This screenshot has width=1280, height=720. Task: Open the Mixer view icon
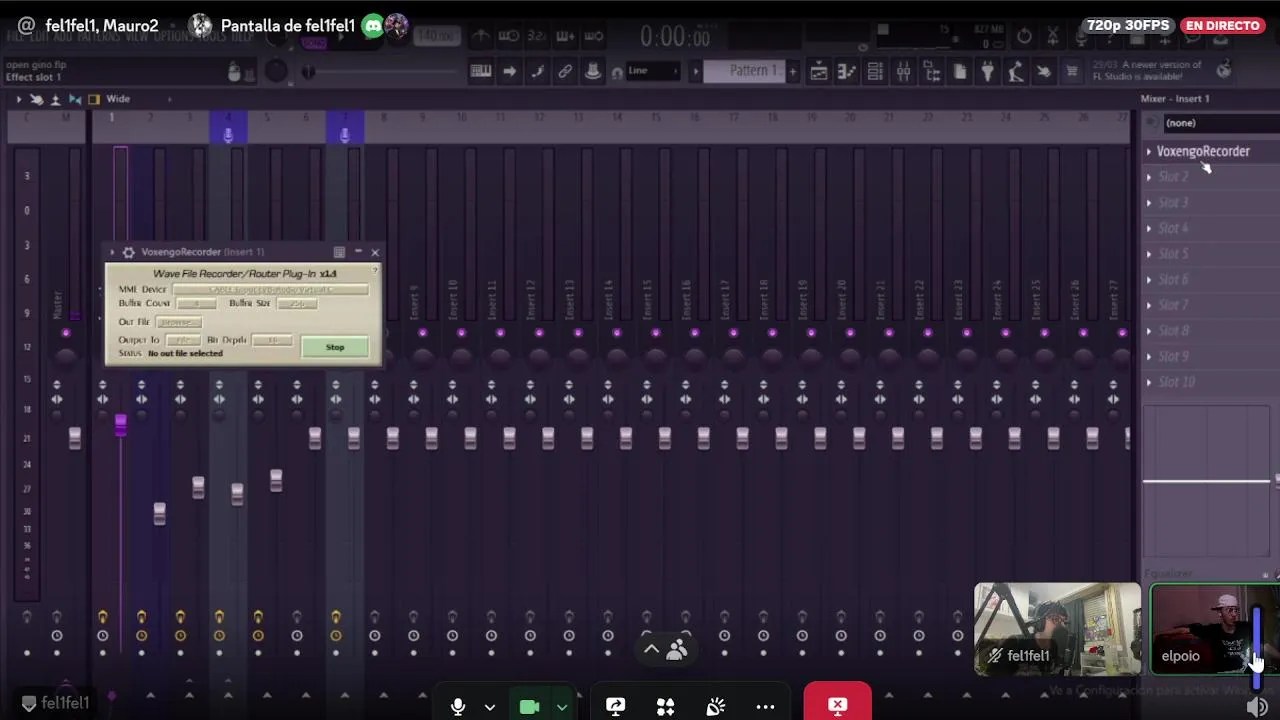tap(903, 71)
